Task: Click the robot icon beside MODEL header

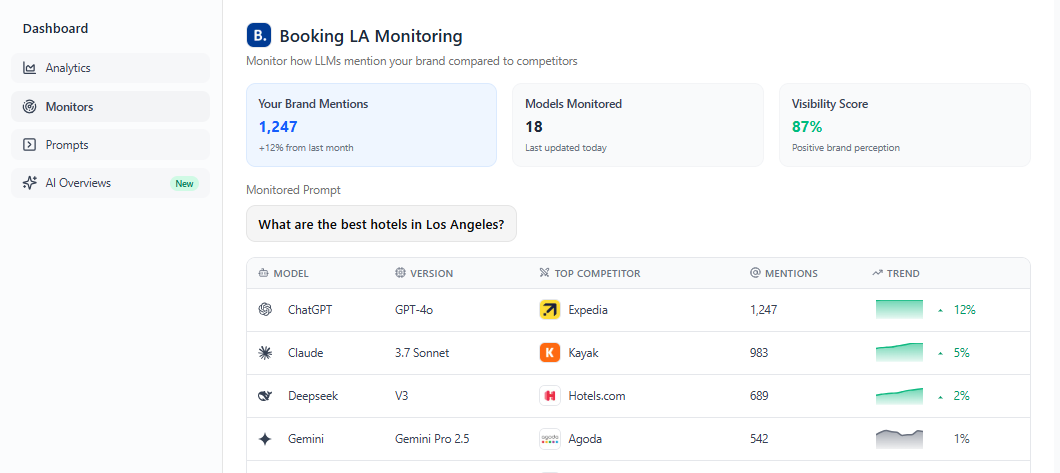Action: point(264,273)
